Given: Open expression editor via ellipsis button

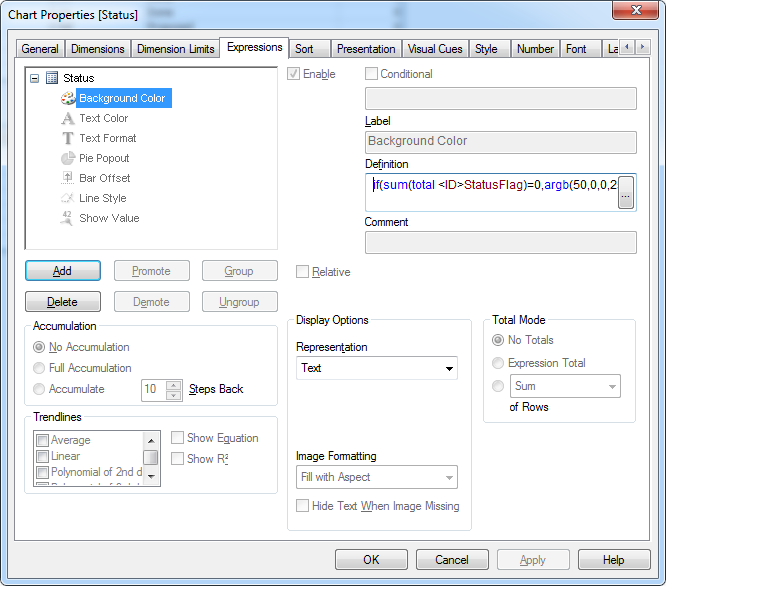Looking at the screenshot, I should pos(625,192).
